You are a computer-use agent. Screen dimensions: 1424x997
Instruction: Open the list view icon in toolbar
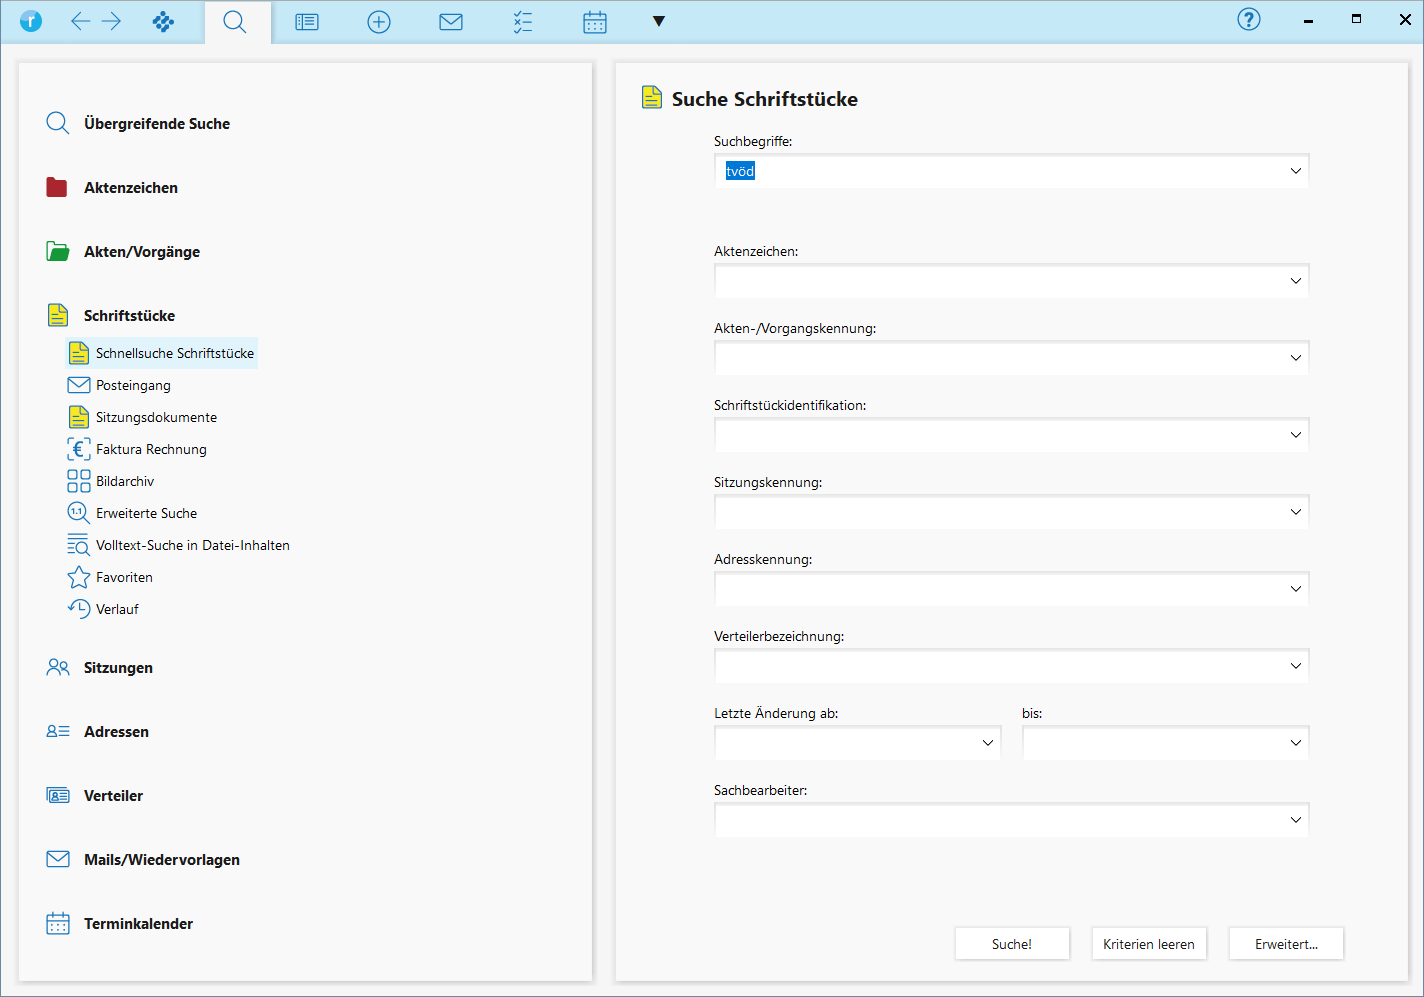[x=307, y=22]
